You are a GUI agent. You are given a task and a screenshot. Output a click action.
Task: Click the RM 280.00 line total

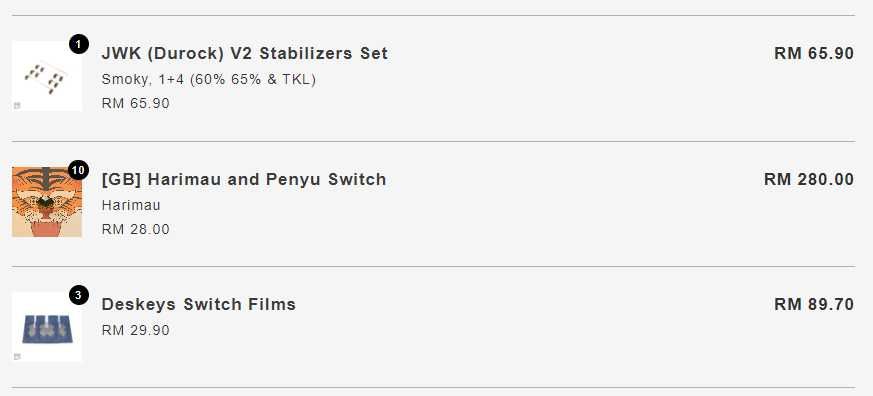point(809,179)
